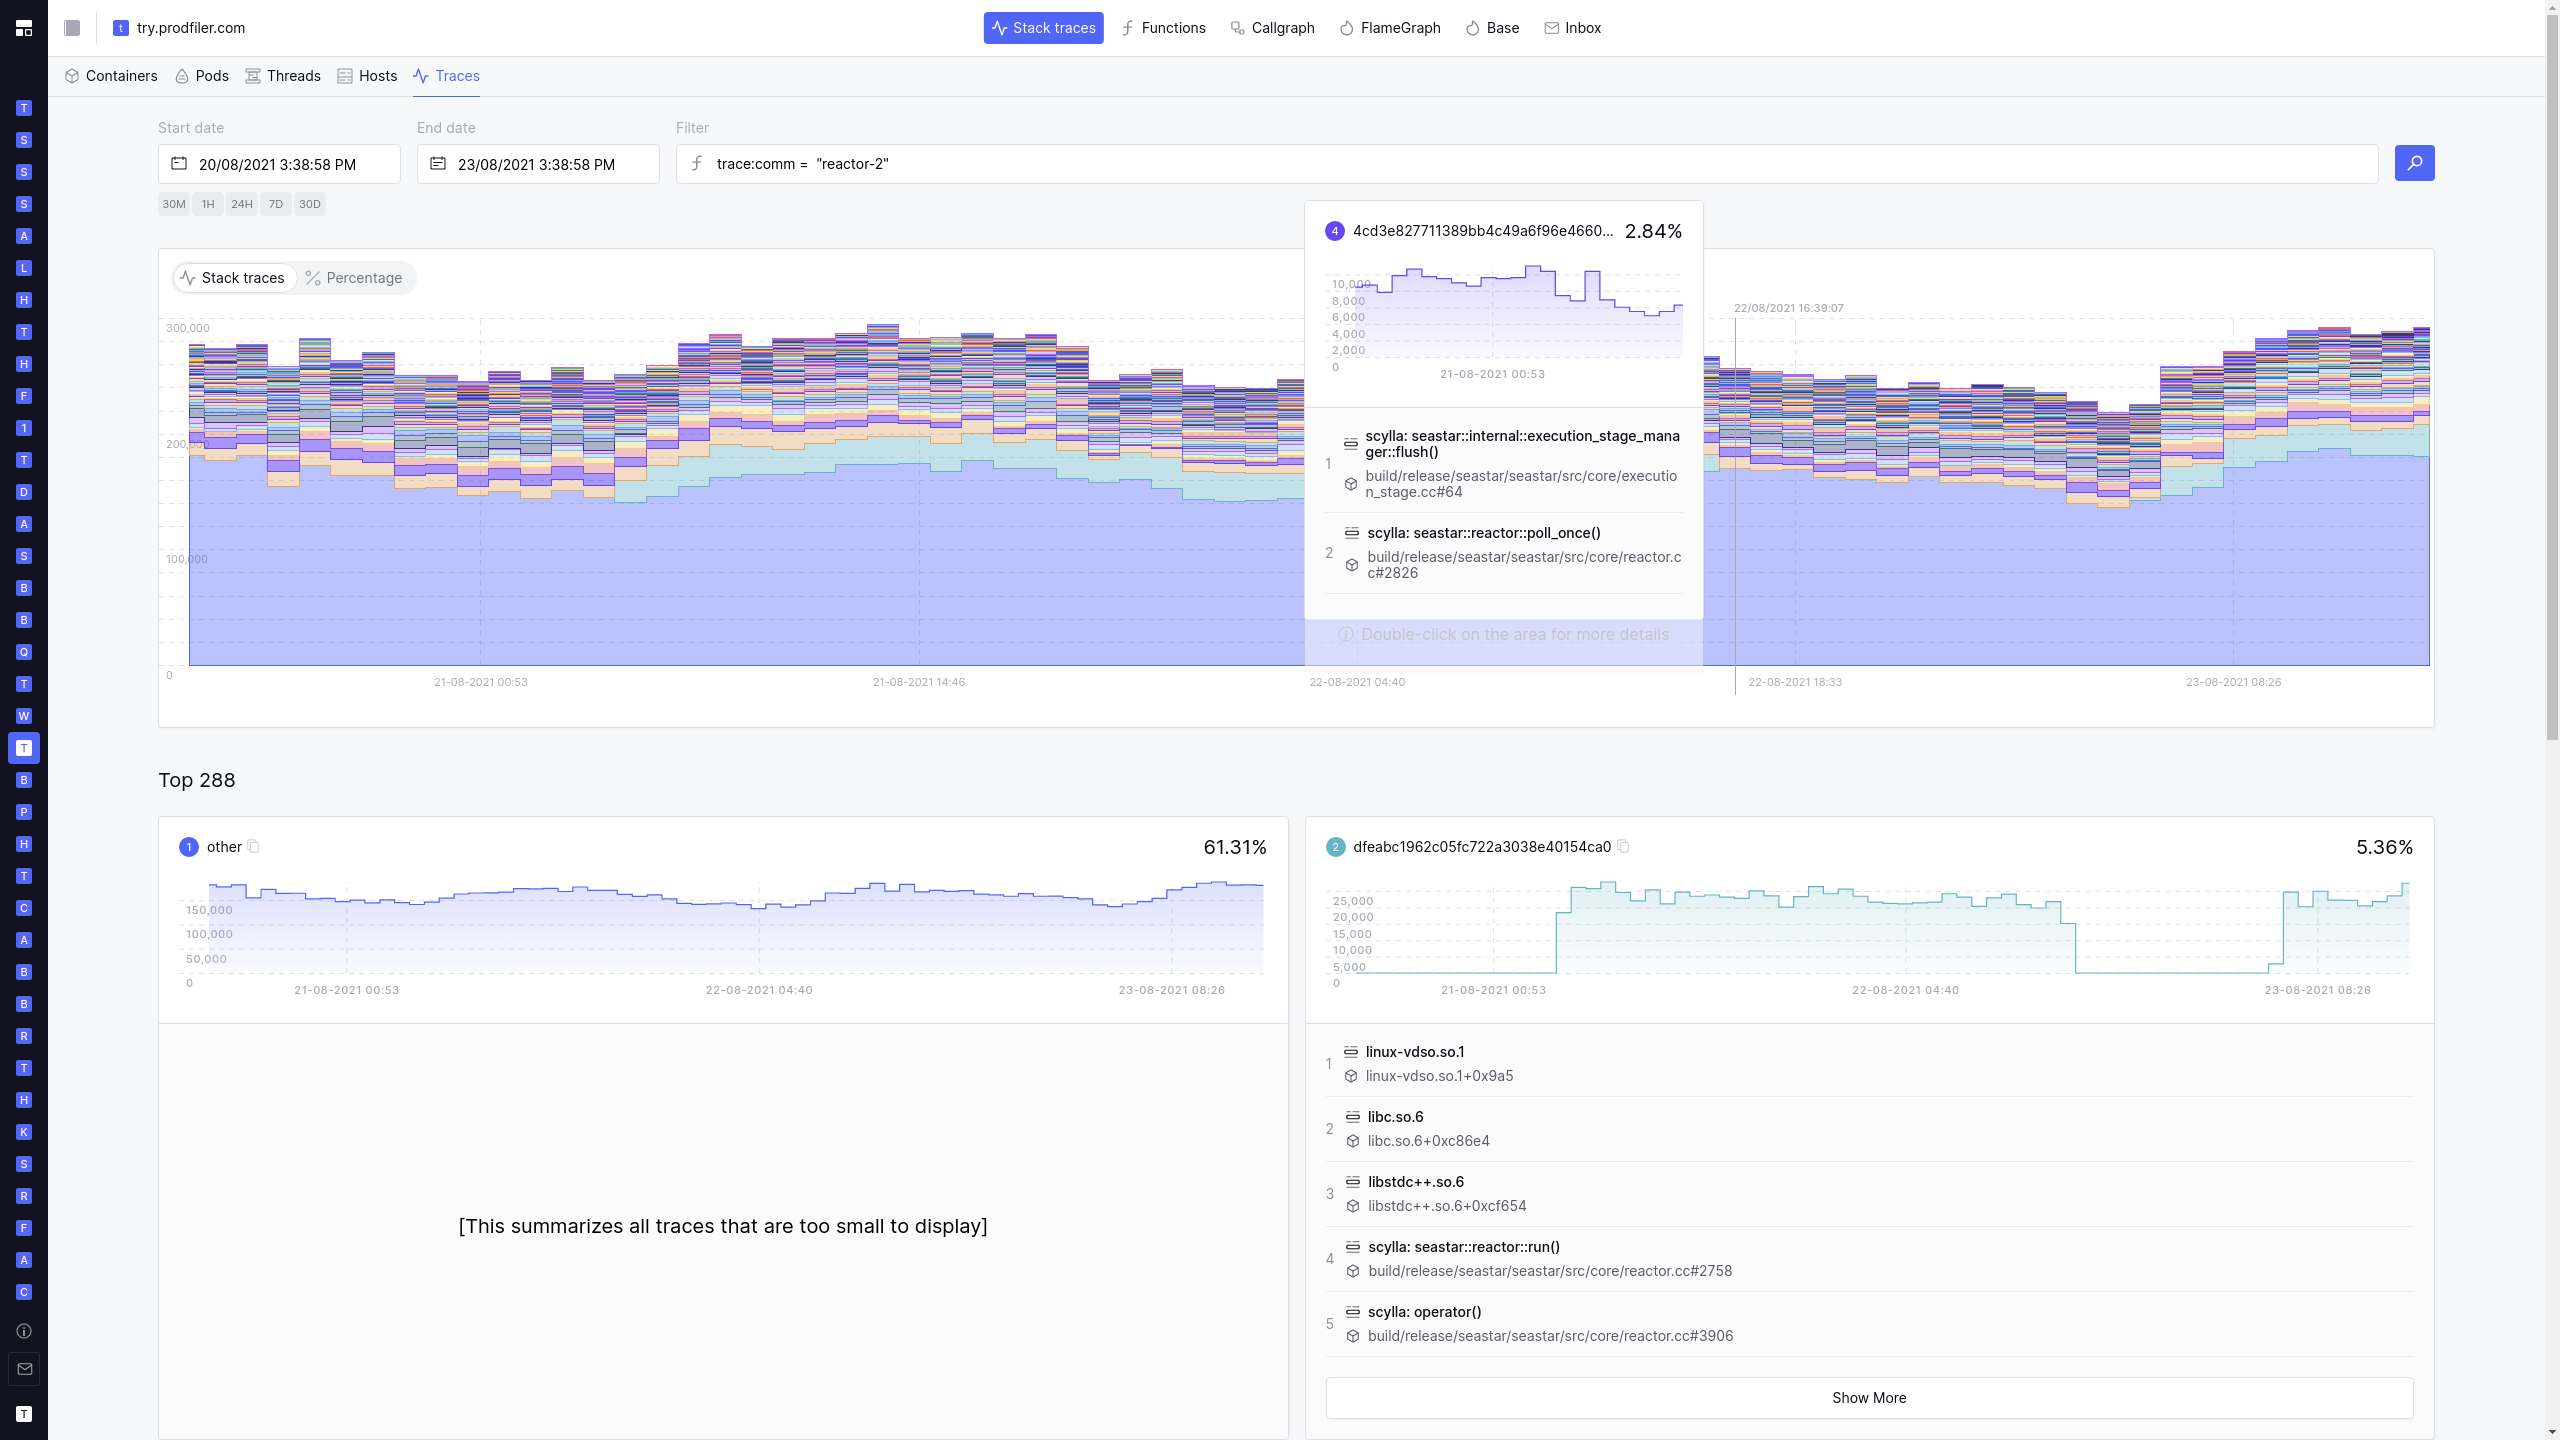Select the K project icon in sidebar

(24, 1132)
